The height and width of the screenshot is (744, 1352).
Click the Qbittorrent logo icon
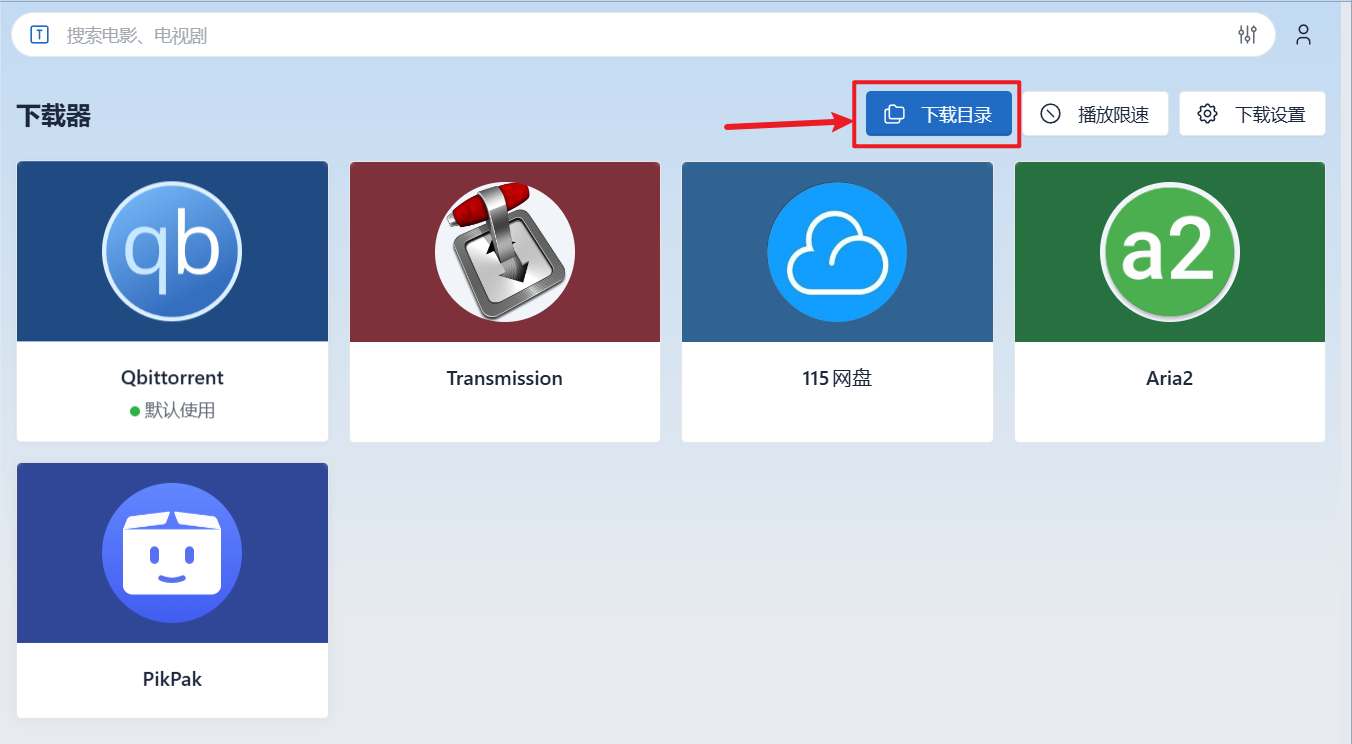[x=172, y=252]
